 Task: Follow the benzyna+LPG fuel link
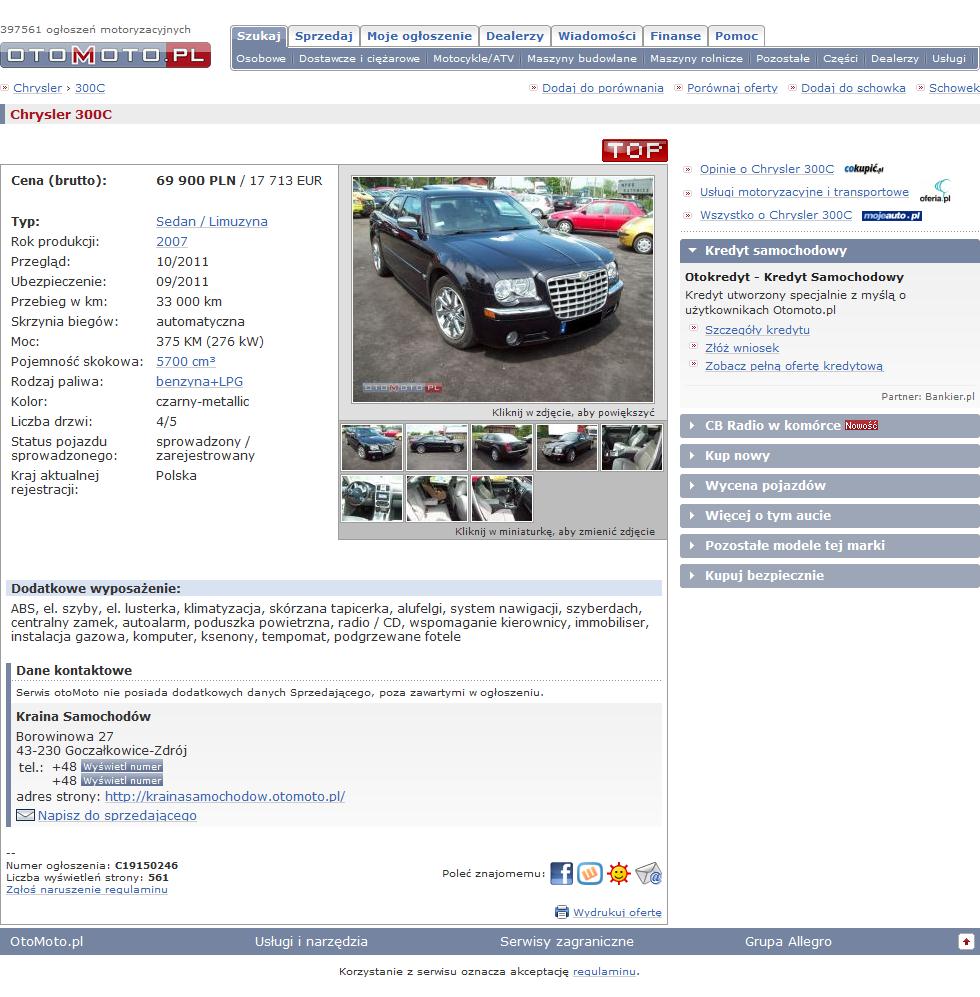click(199, 382)
